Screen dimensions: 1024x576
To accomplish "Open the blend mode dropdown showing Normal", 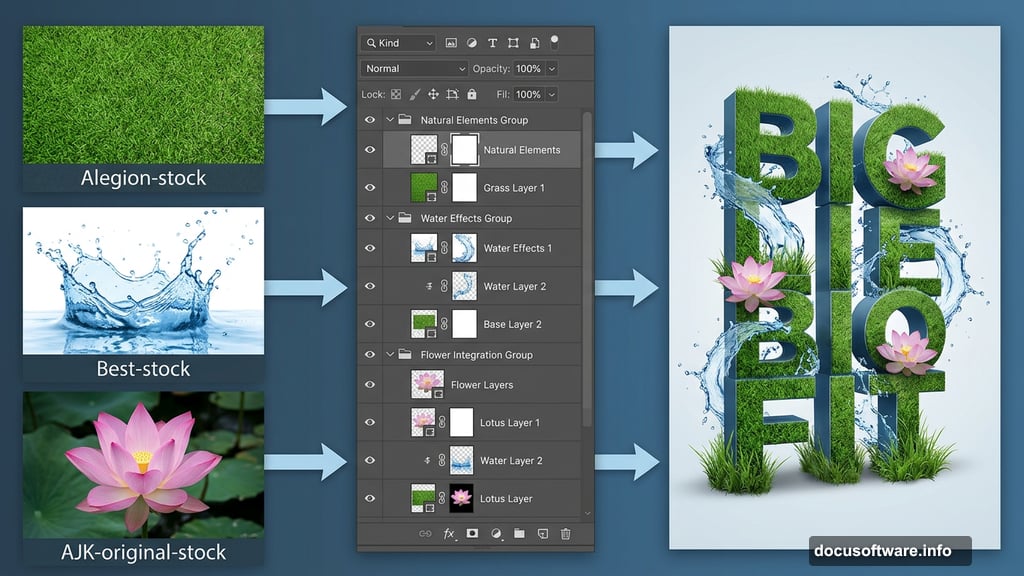I will pyautogui.click(x=413, y=68).
